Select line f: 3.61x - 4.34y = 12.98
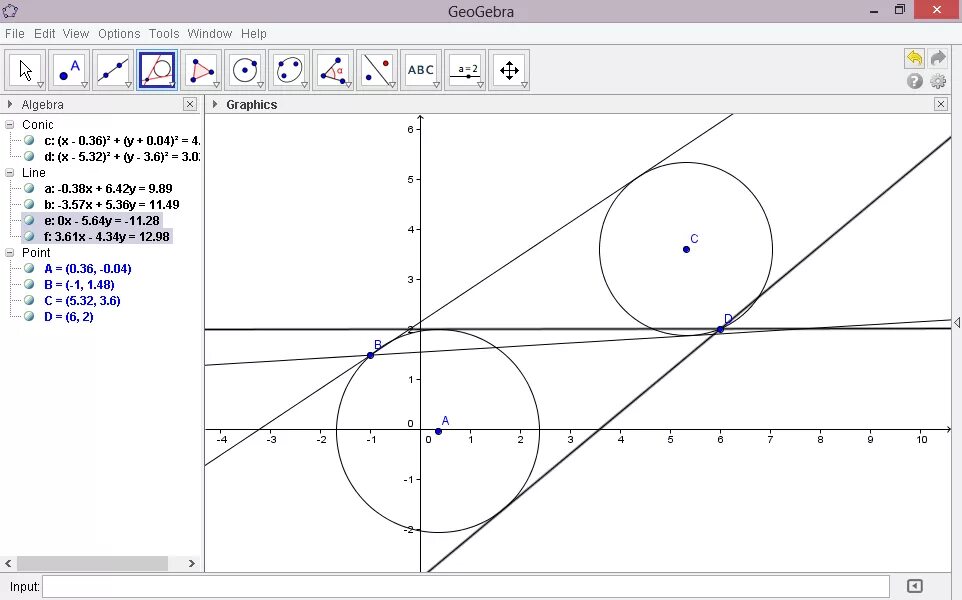Viewport: 962px width, 600px height. [107, 236]
